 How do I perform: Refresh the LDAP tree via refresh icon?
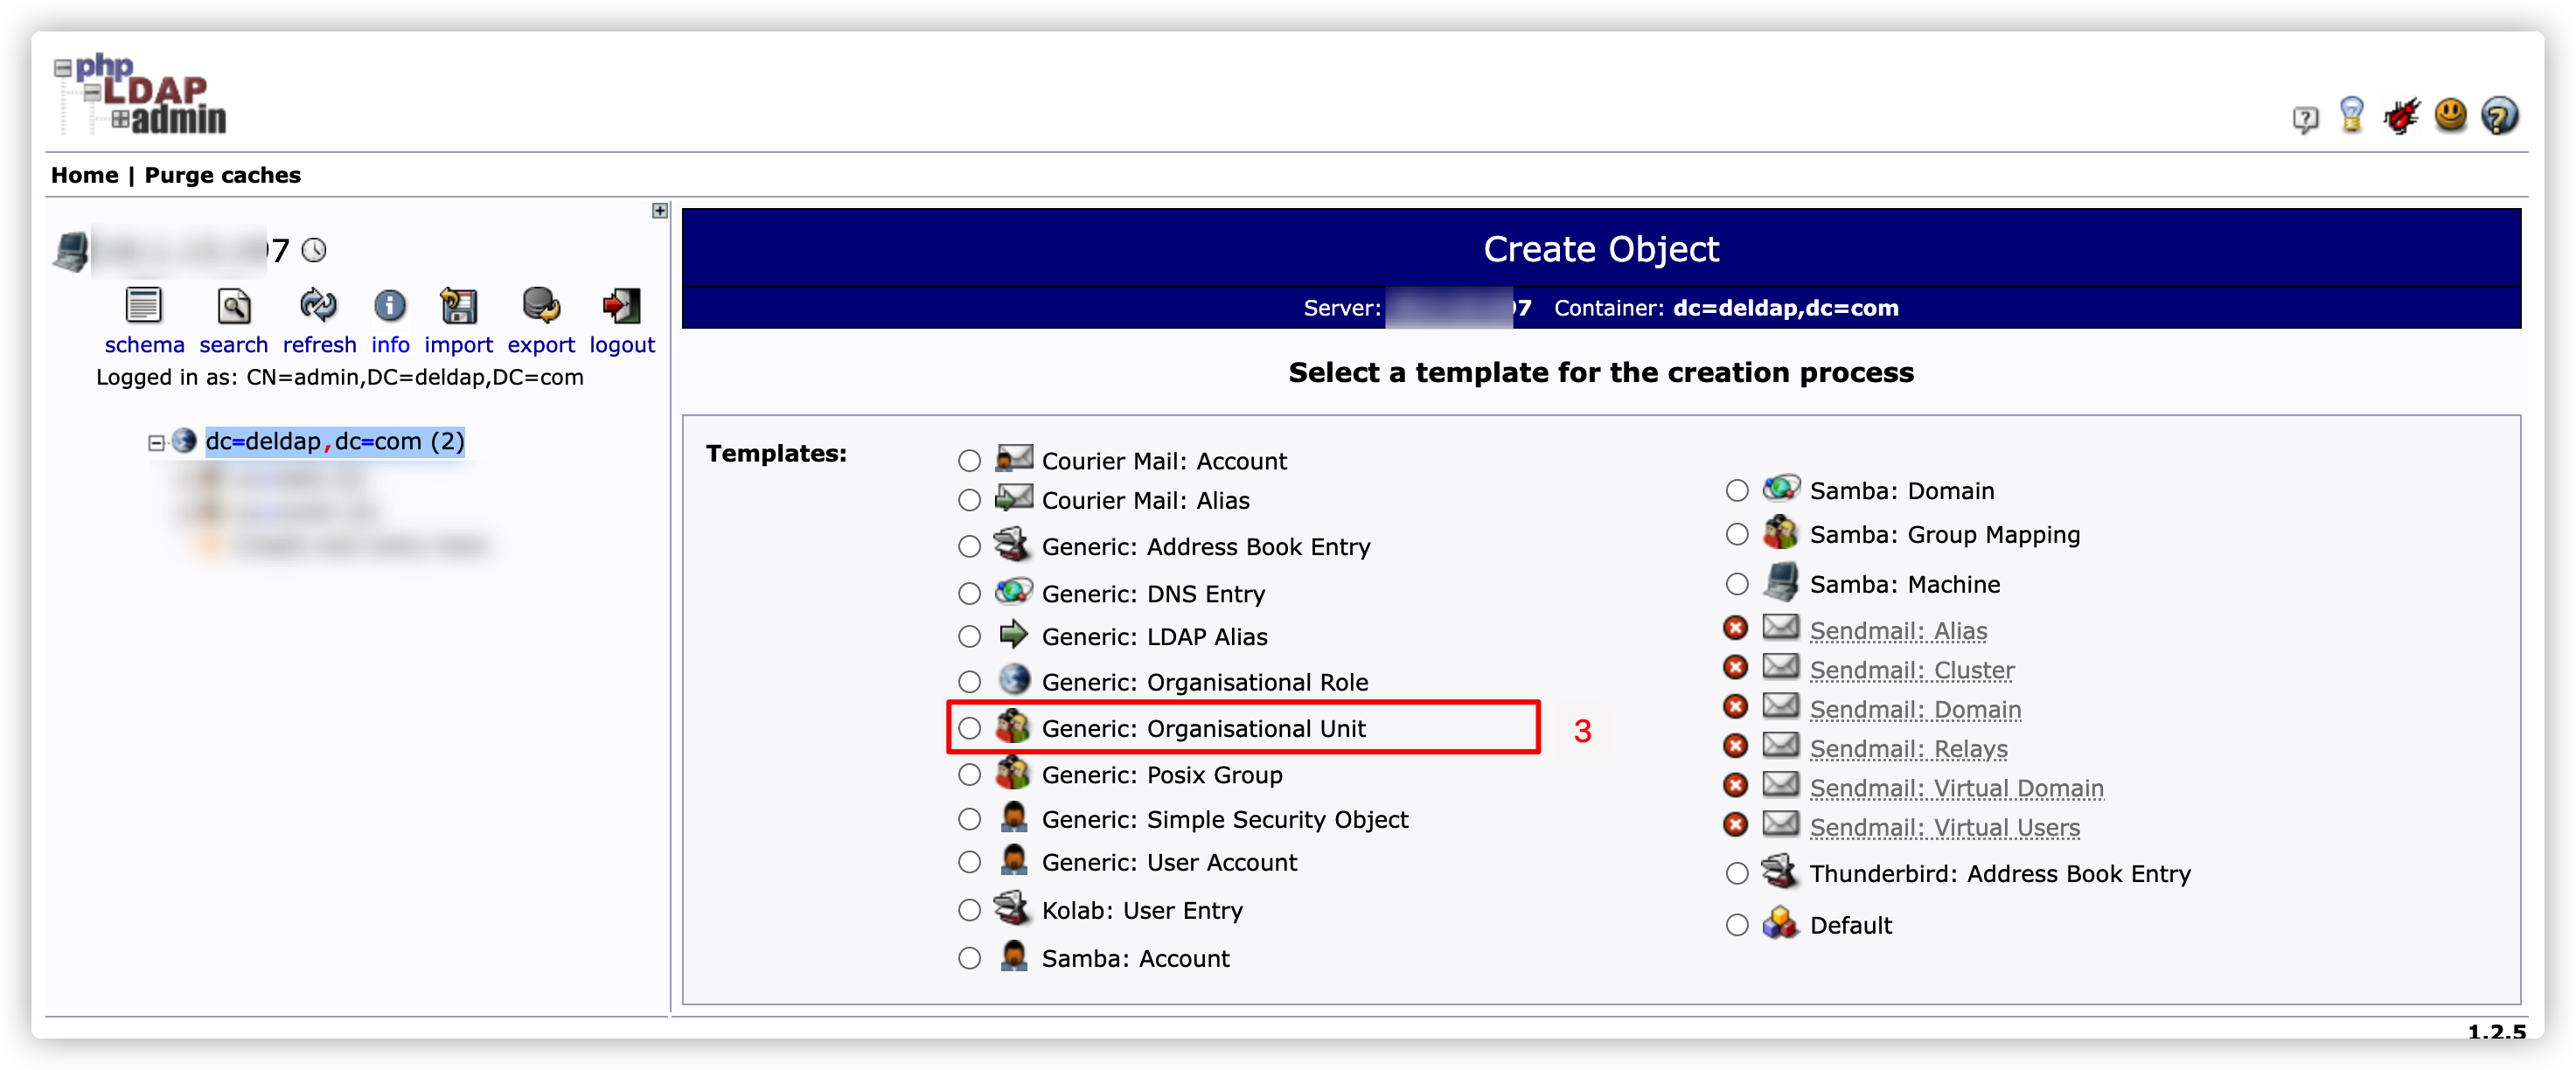click(318, 306)
